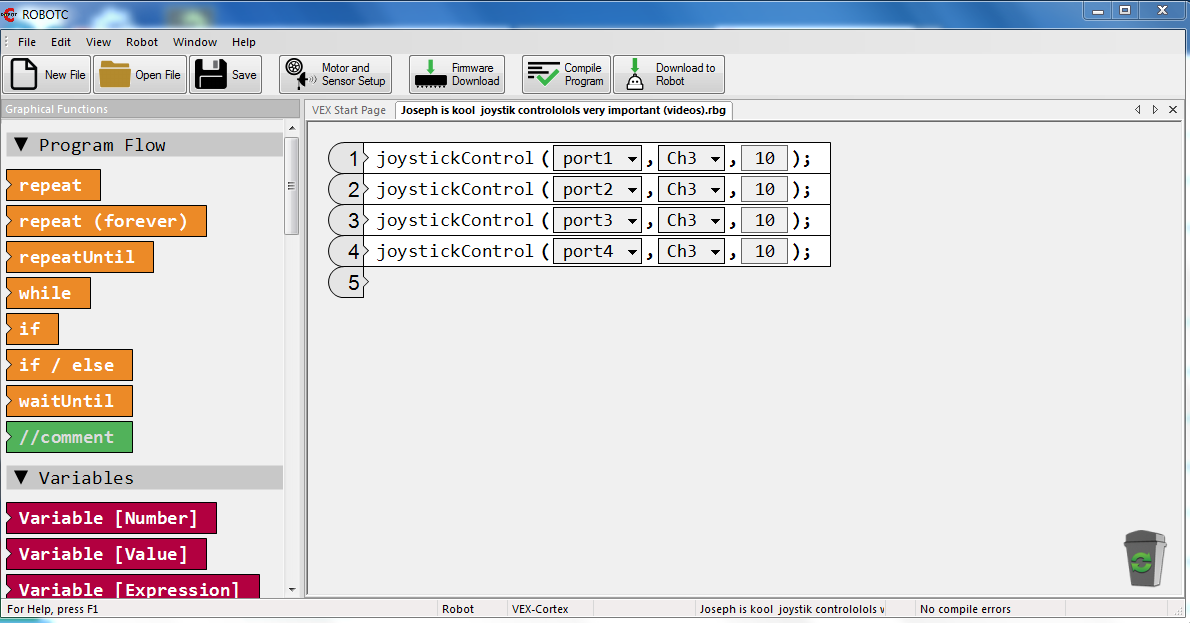Open the Edit menu
The image size is (1190, 623).
coord(61,42)
